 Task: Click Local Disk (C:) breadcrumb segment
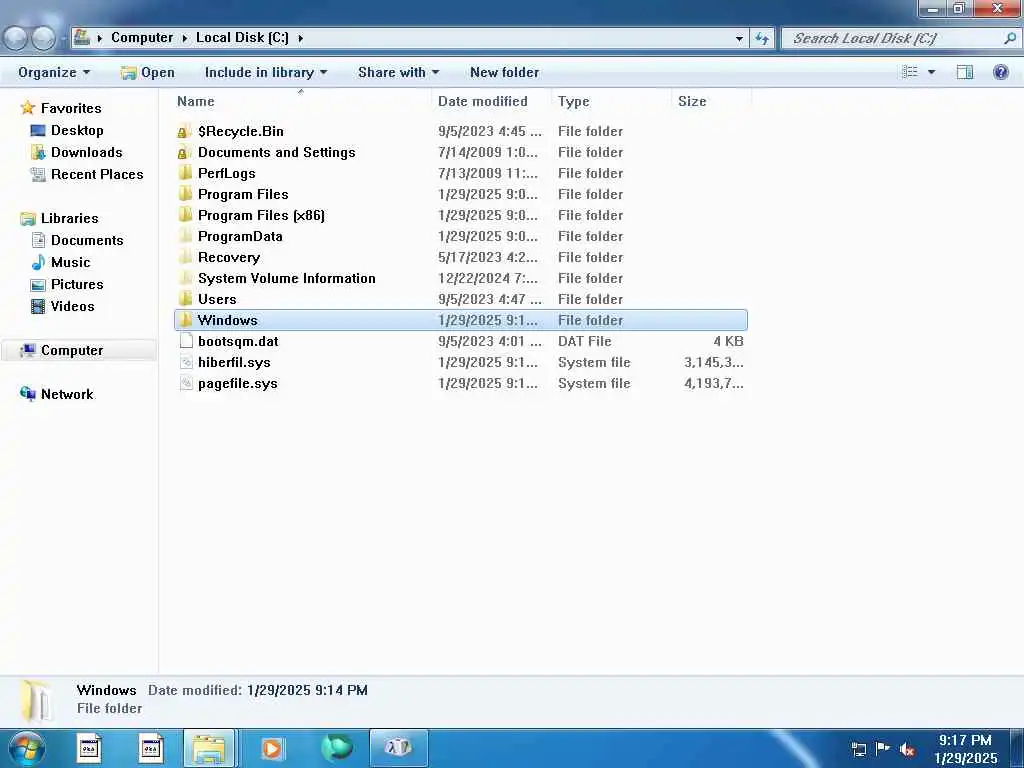(x=242, y=38)
